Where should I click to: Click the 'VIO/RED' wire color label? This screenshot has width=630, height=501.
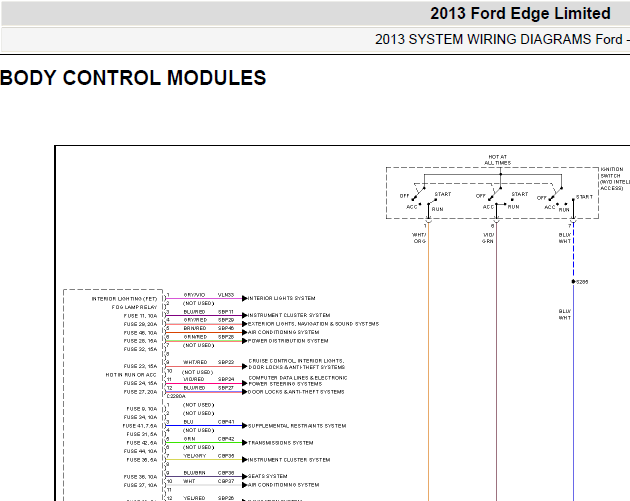point(194,379)
